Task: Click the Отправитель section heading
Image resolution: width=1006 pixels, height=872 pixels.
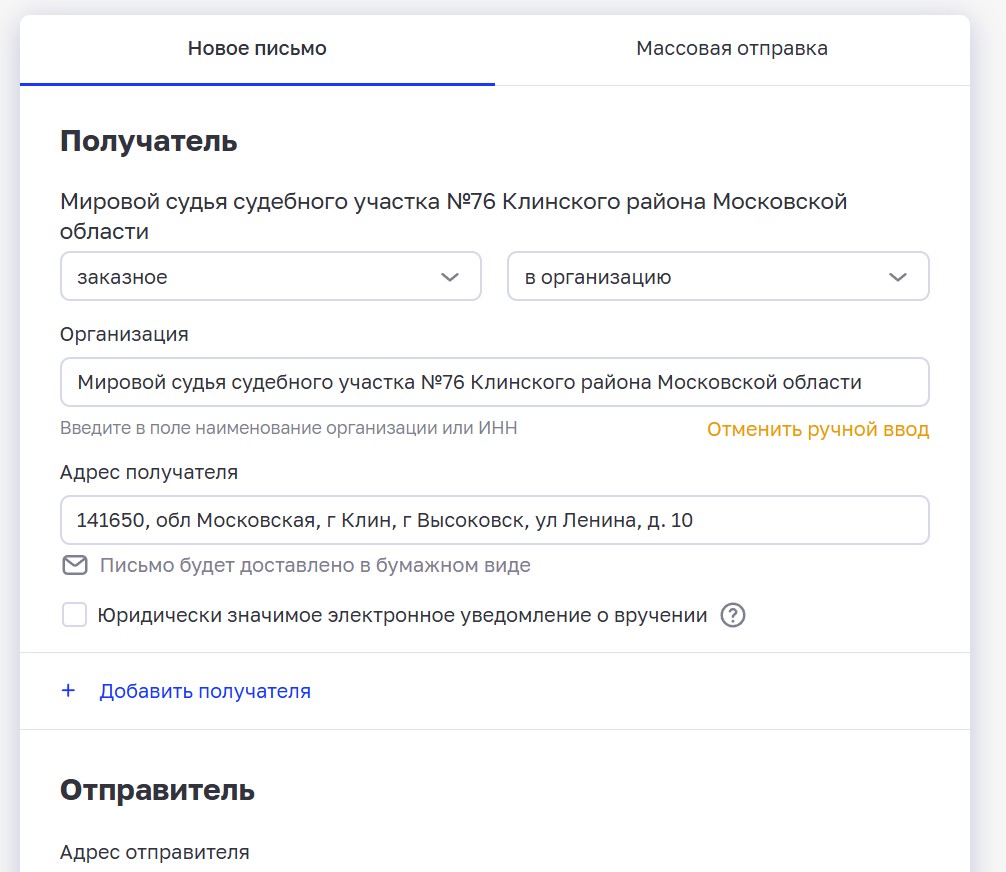Action: pyautogui.click(x=157, y=791)
